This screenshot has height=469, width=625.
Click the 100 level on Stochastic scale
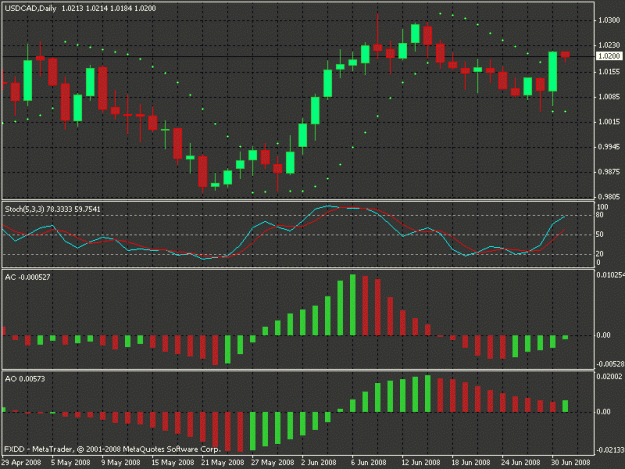tap(602, 207)
